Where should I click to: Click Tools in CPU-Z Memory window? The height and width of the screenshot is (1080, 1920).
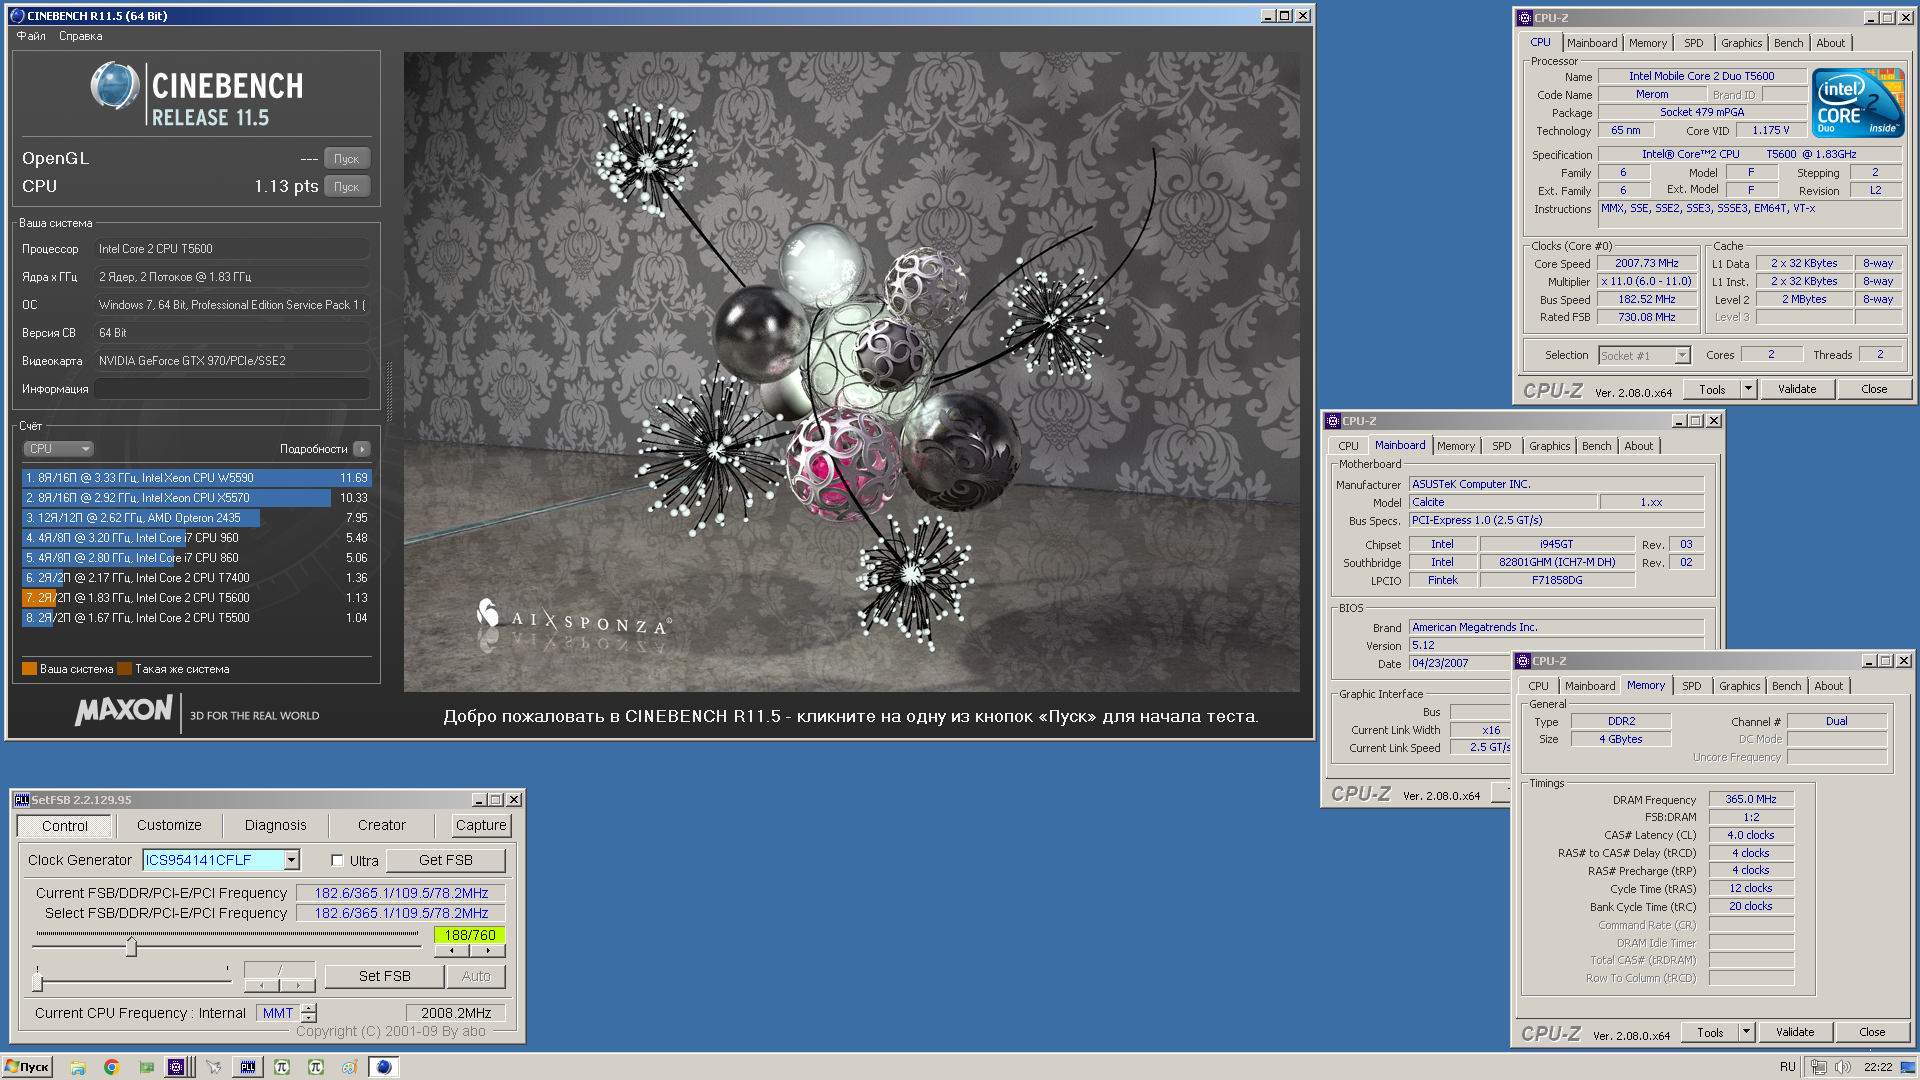point(1710,1032)
